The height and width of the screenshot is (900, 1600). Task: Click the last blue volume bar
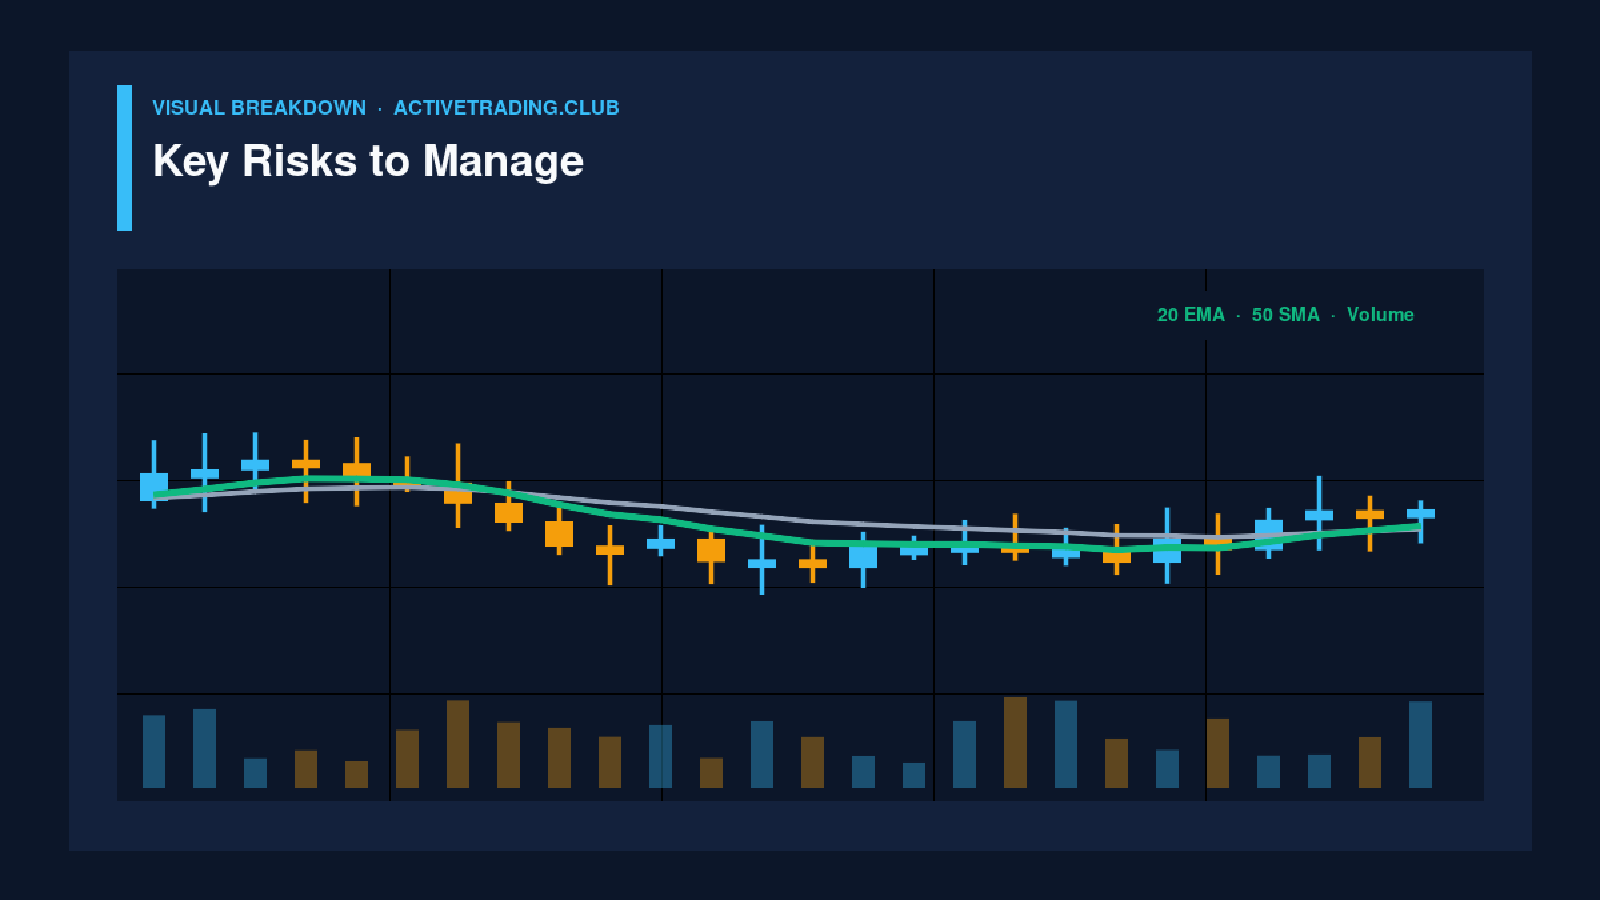coord(1420,744)
